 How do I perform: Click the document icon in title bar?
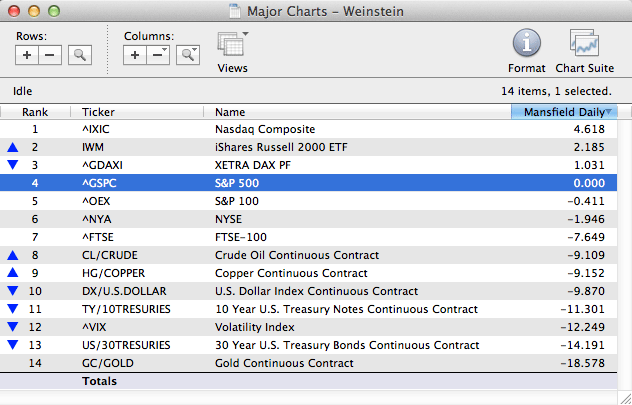(x=234, y=9)
